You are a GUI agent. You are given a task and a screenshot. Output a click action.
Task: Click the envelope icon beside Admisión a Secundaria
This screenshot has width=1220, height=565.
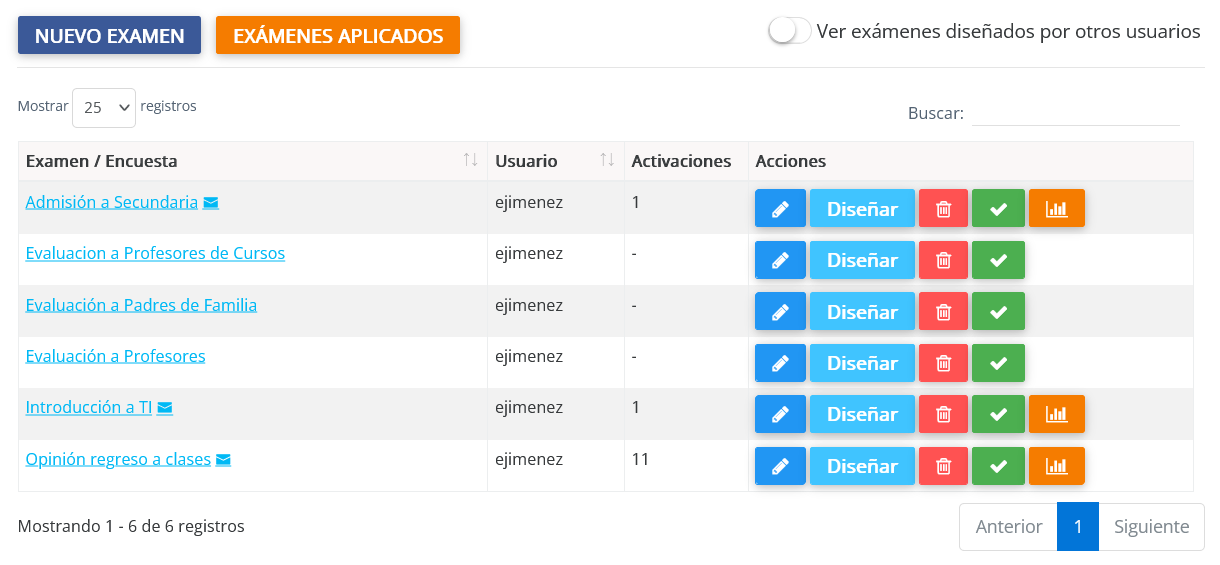click(211, 203)
